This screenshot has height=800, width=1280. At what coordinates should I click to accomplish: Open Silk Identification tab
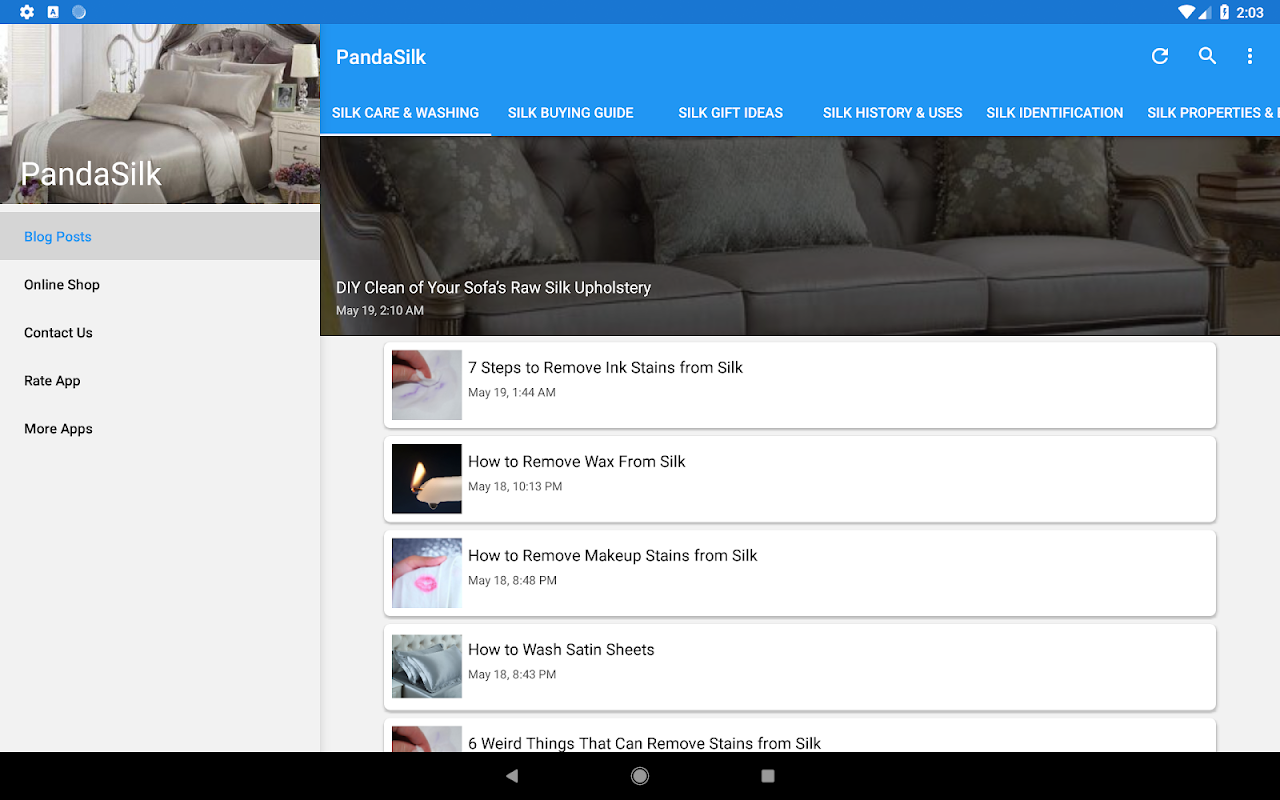(x=1055, y=113)
